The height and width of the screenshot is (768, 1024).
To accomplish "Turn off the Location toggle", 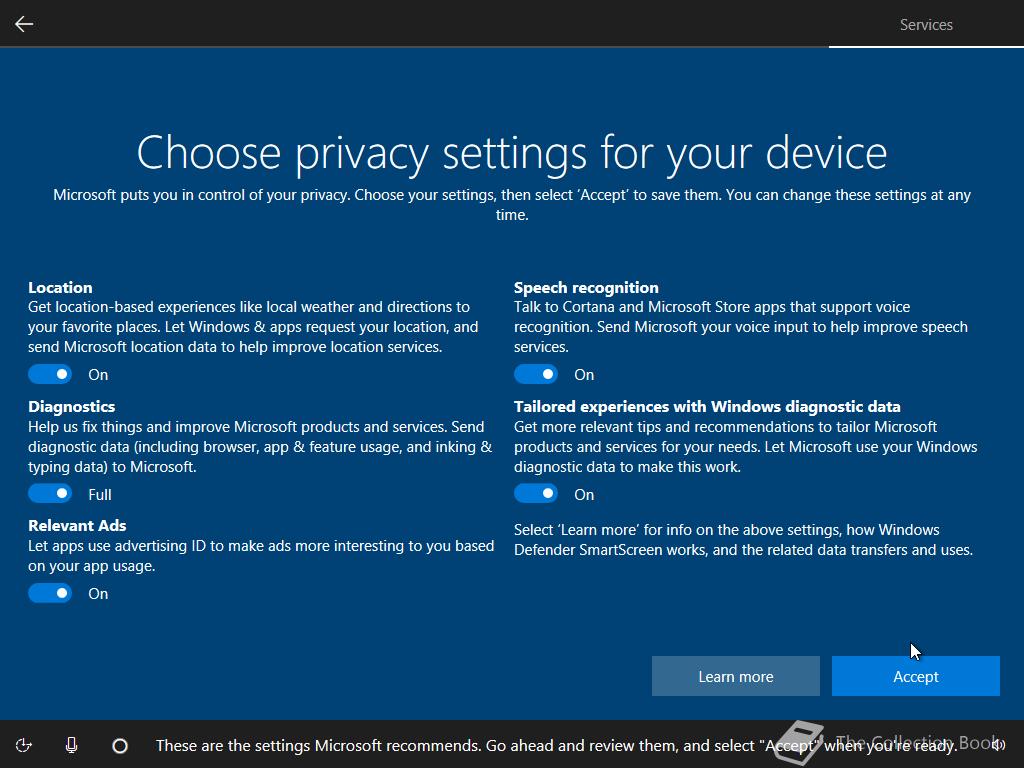I will click(x=50, y=374).
